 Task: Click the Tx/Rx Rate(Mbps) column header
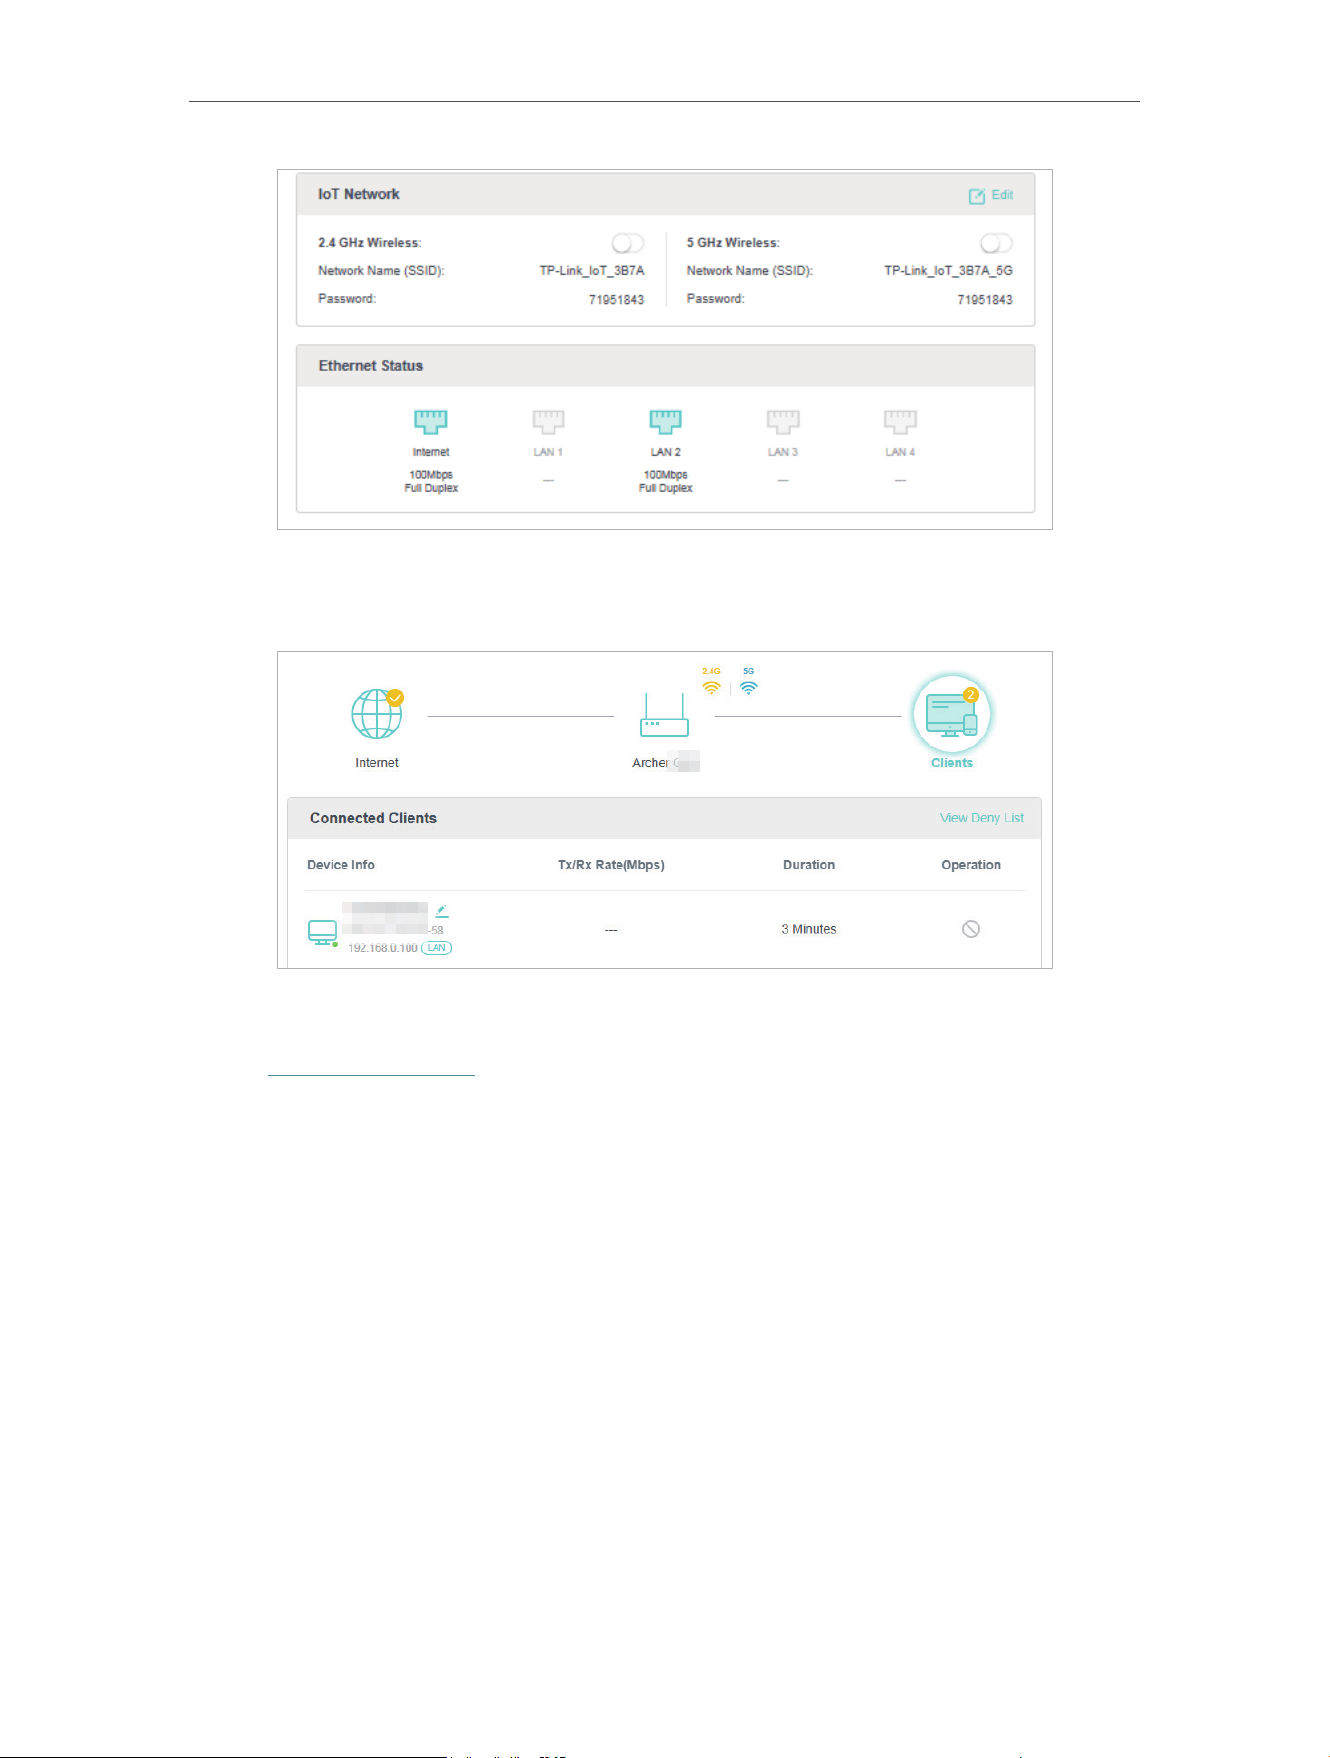pos(611,865)
